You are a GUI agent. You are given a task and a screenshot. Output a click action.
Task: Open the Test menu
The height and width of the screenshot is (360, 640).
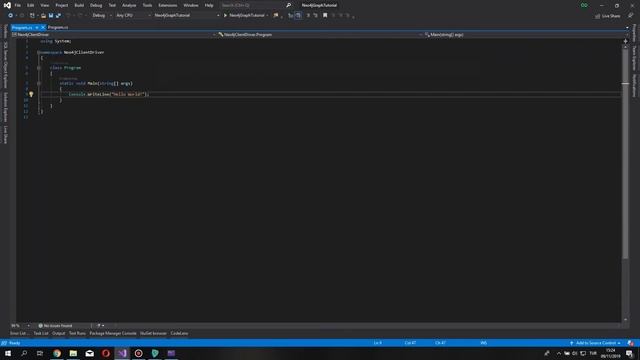[x=112, y=5]
